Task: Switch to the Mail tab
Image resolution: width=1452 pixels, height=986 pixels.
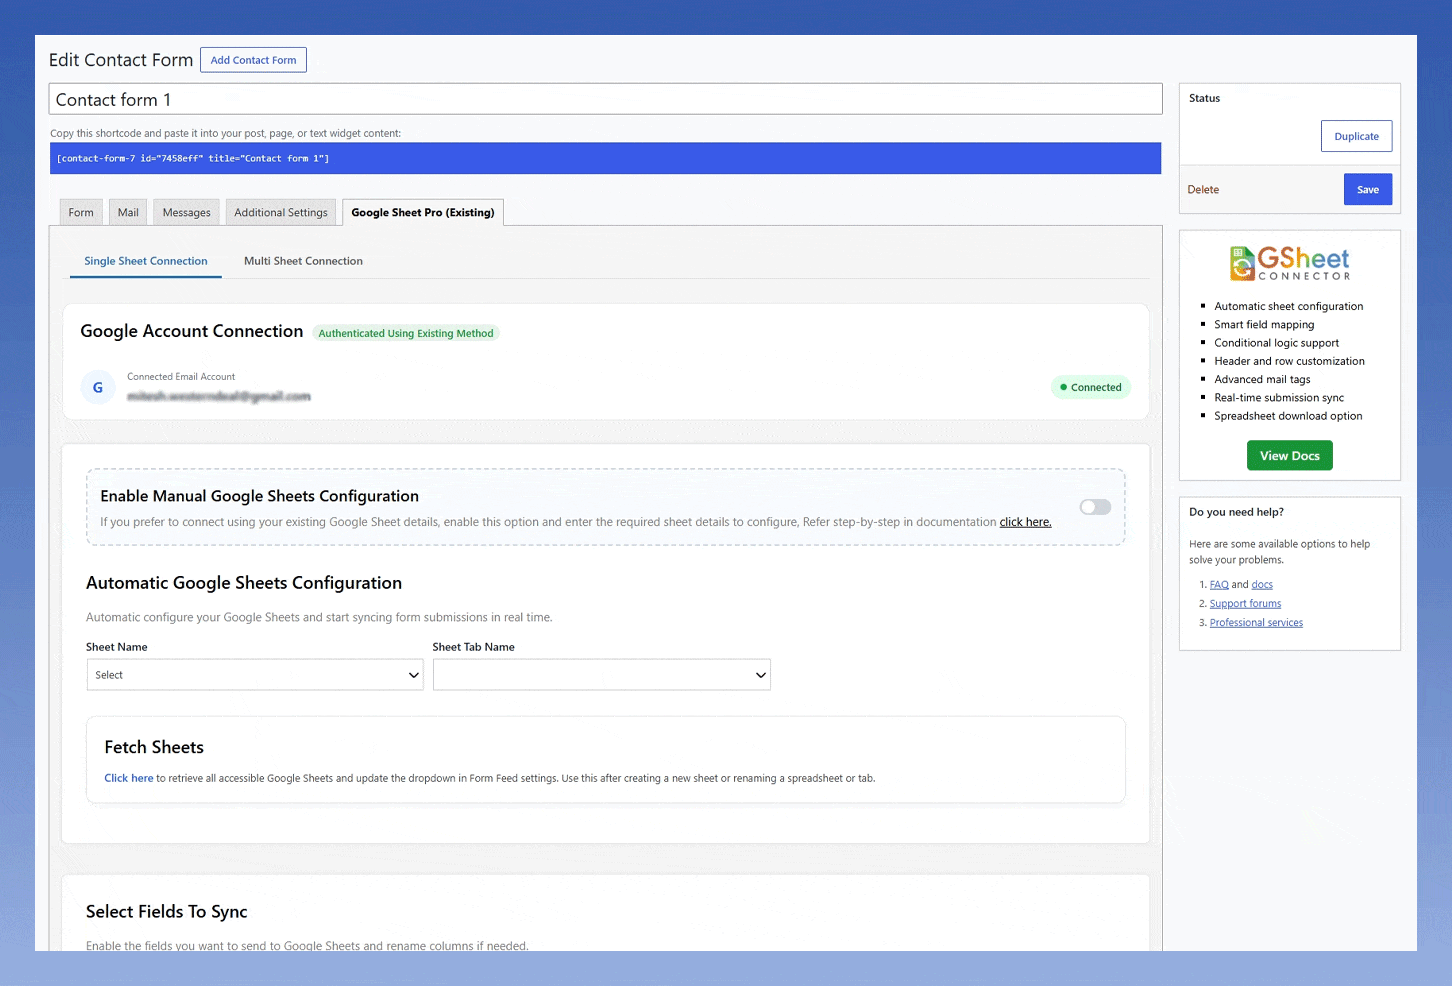Action: click(128, 212)
